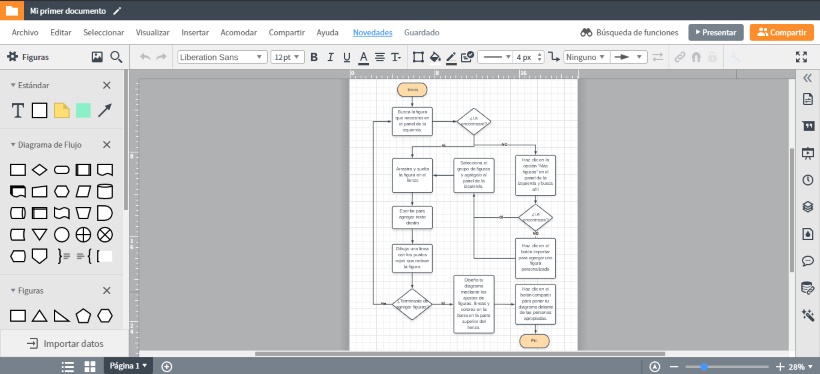Collapse the Estándar shapes section
Screen dimensions: 820x374
click(x=30, y=85)
